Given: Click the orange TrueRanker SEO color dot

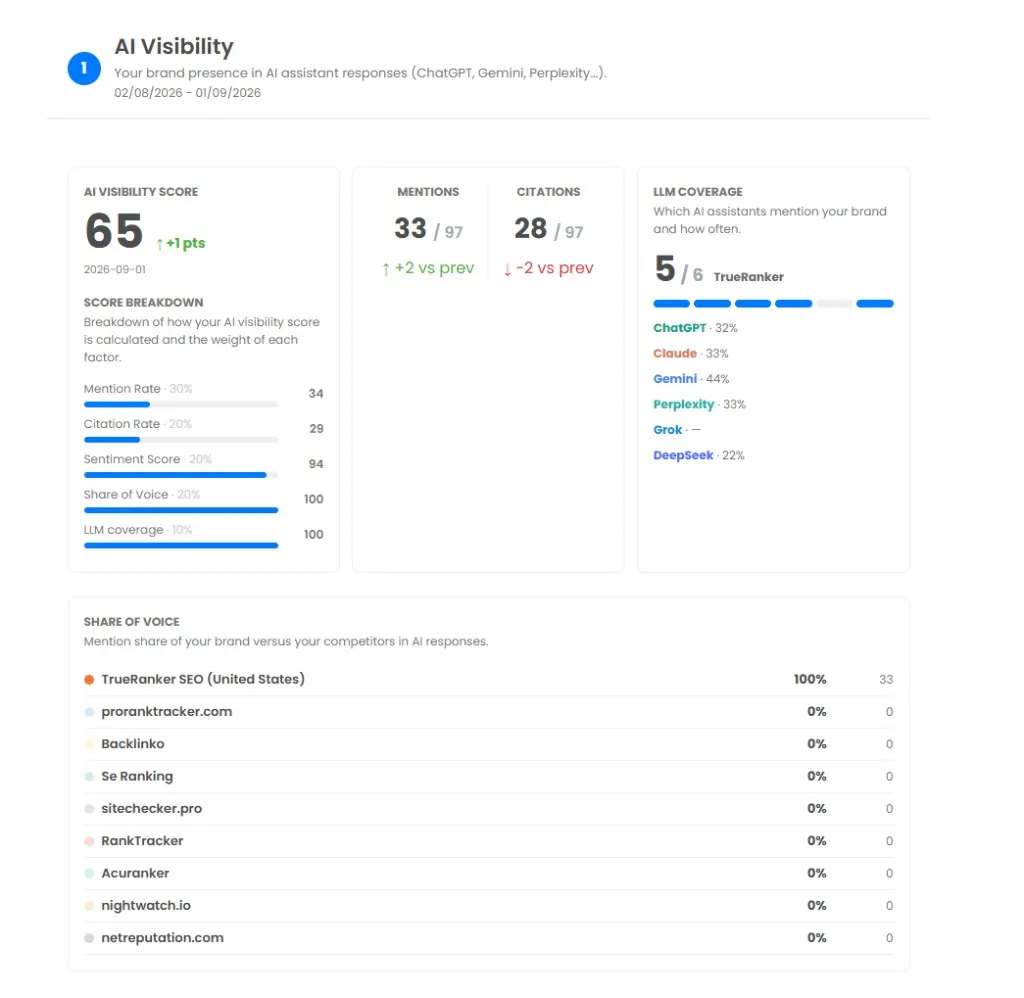Looking at the screenshot, I should (89, 680).
